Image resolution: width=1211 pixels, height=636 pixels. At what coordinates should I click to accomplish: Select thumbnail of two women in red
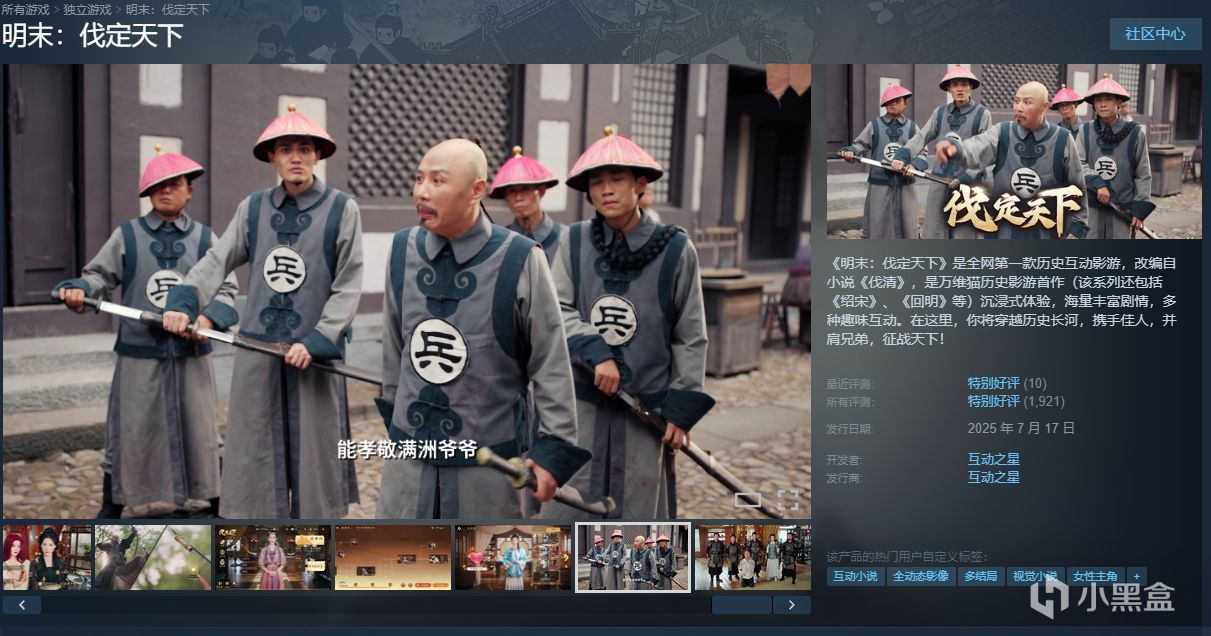click(x=47, y=557)
